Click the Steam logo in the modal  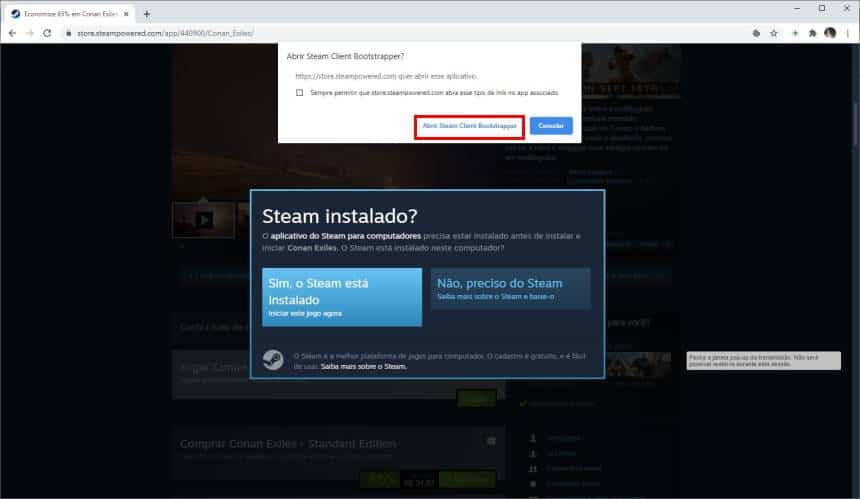273,360
